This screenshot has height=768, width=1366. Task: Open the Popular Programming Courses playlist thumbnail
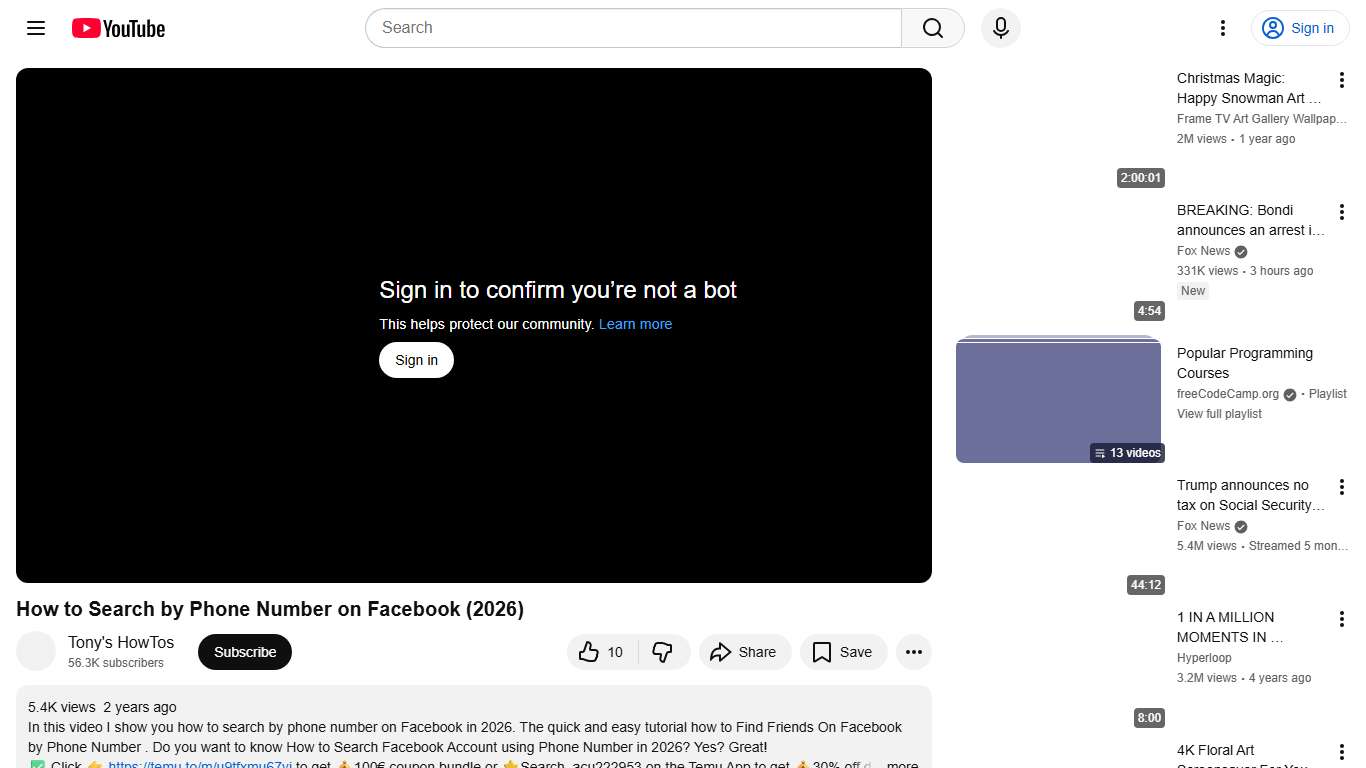(x=1059, y=398)
